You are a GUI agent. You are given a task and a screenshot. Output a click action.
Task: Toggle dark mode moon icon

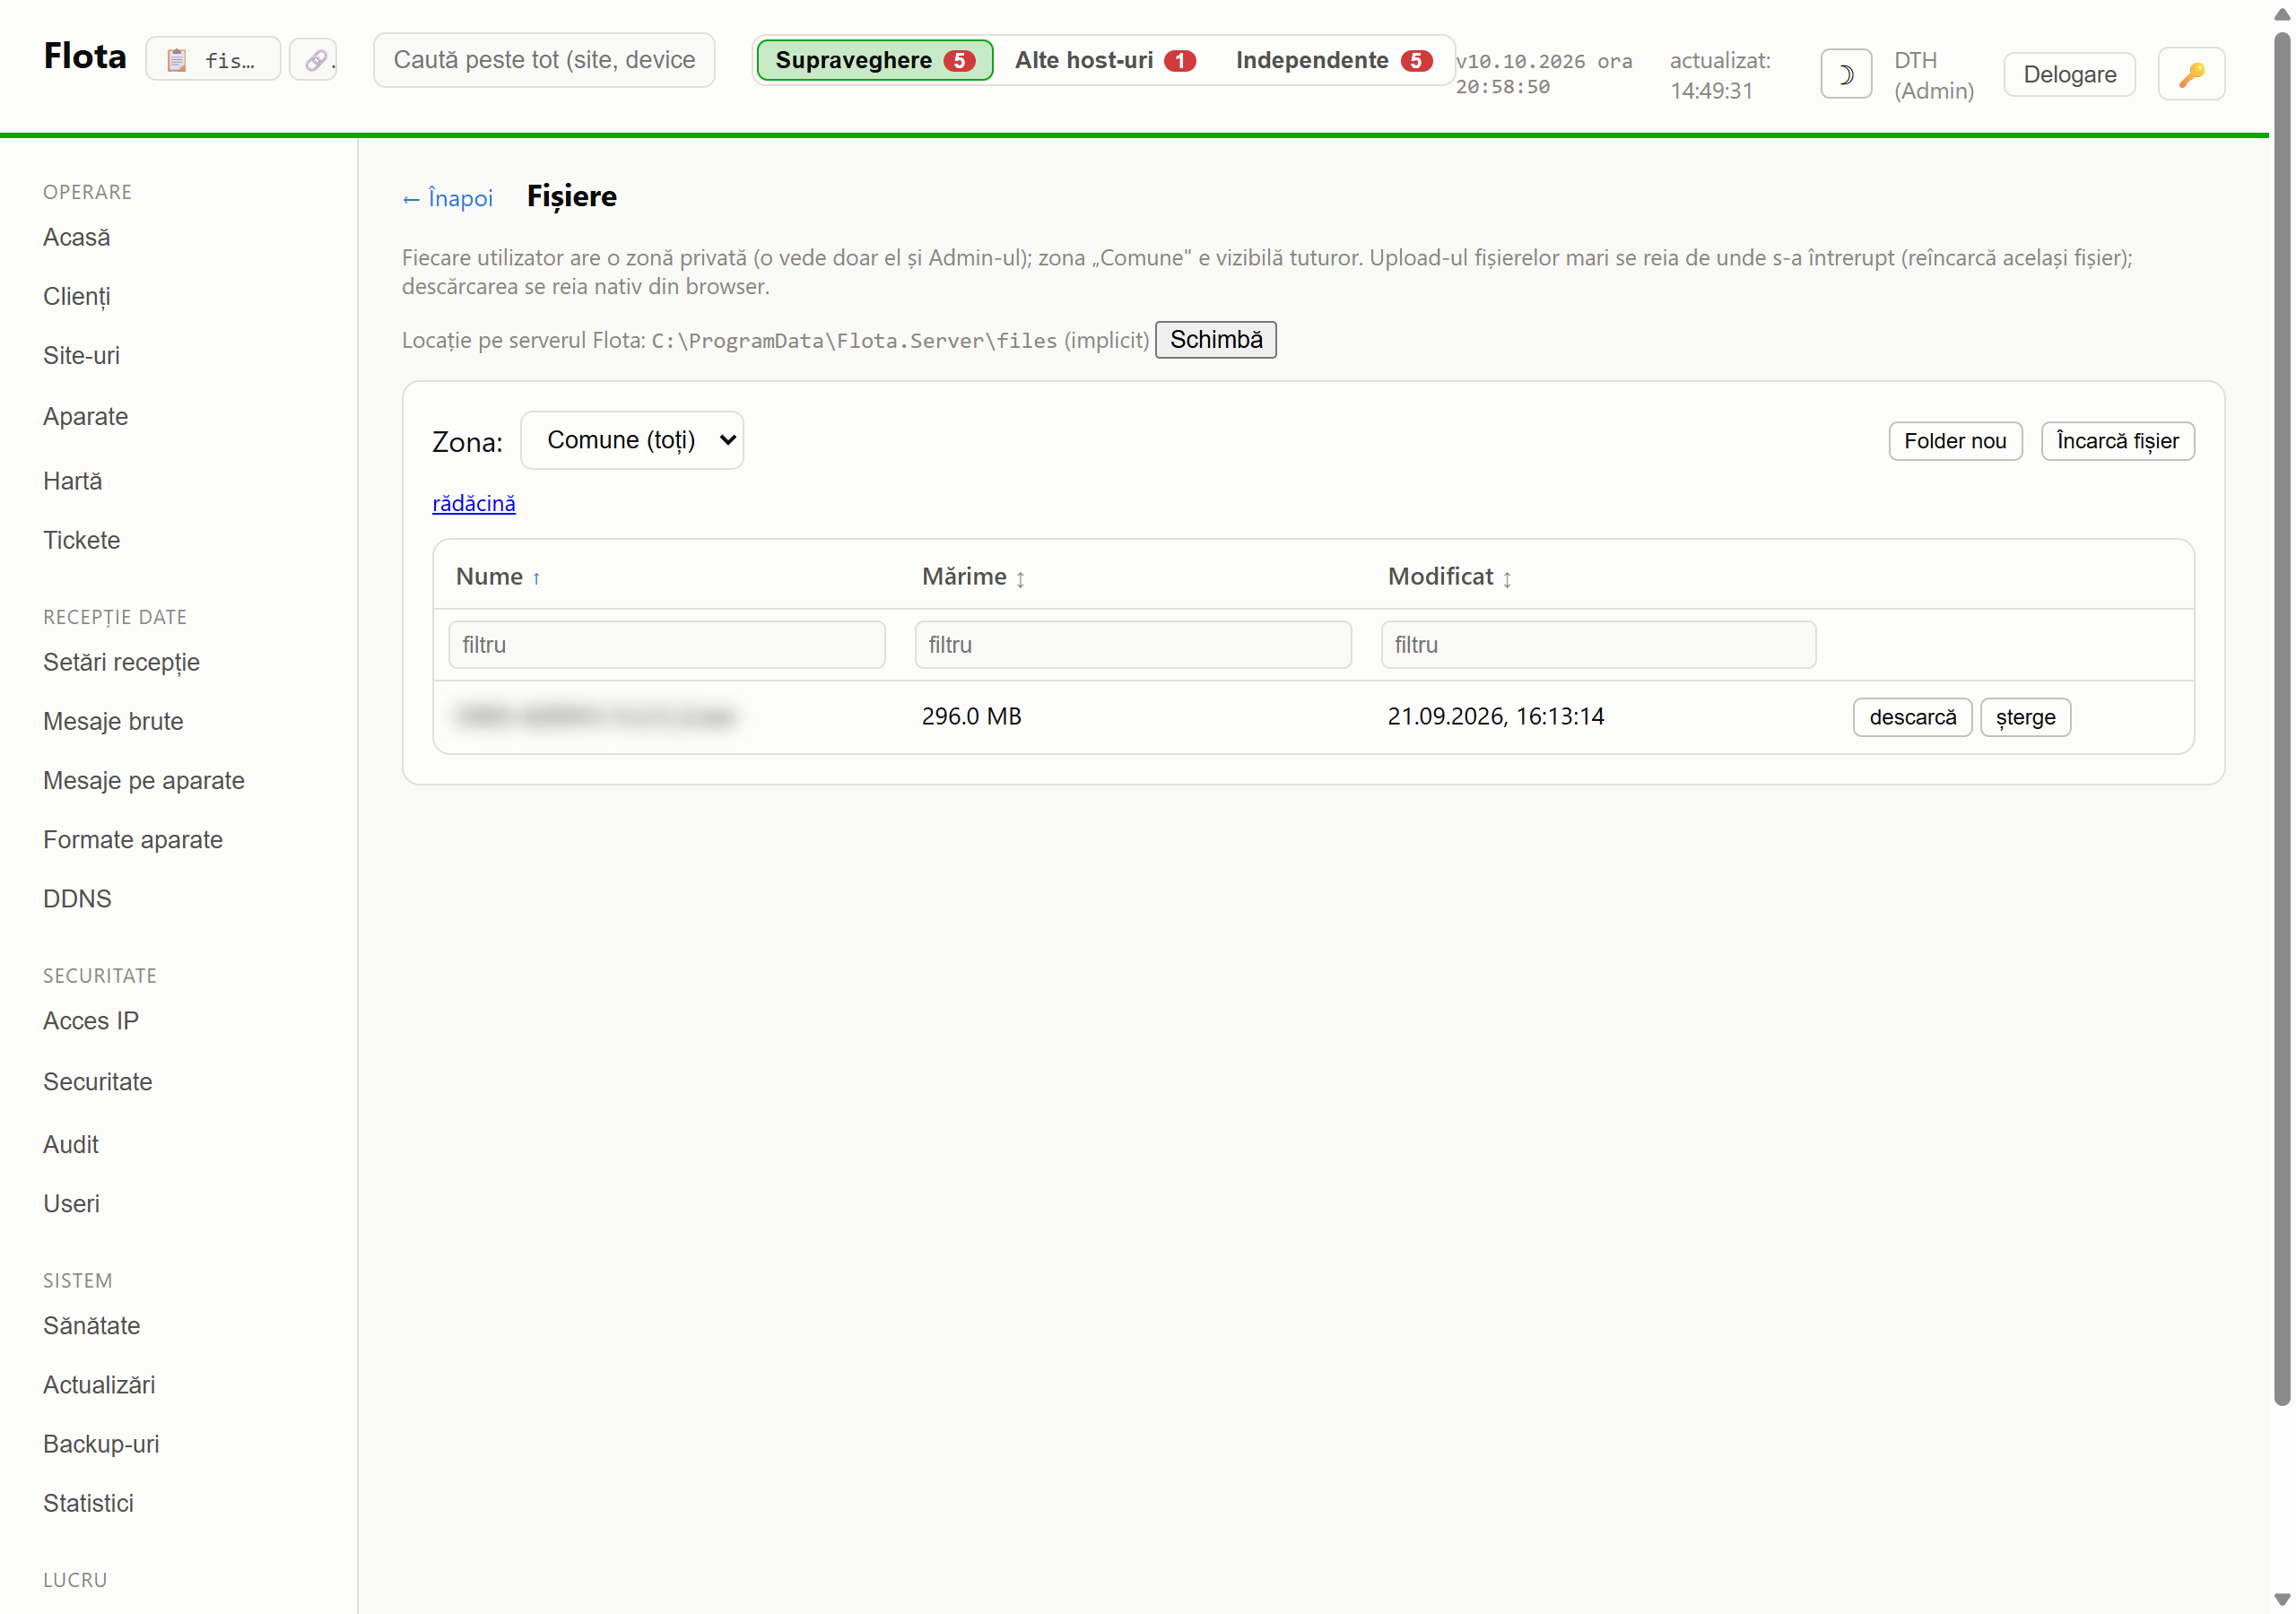[x=1845, y=74]
